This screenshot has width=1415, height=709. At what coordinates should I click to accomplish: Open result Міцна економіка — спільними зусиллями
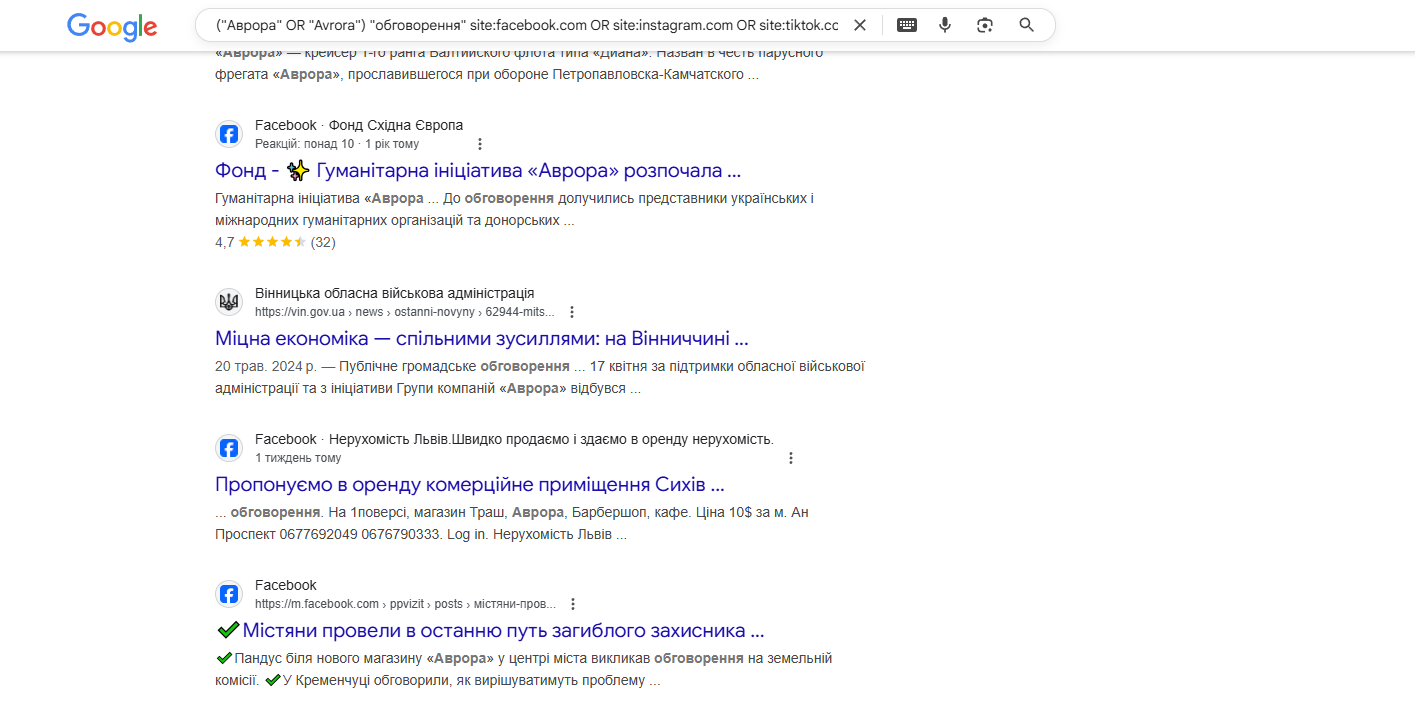(x=482, y=338)
